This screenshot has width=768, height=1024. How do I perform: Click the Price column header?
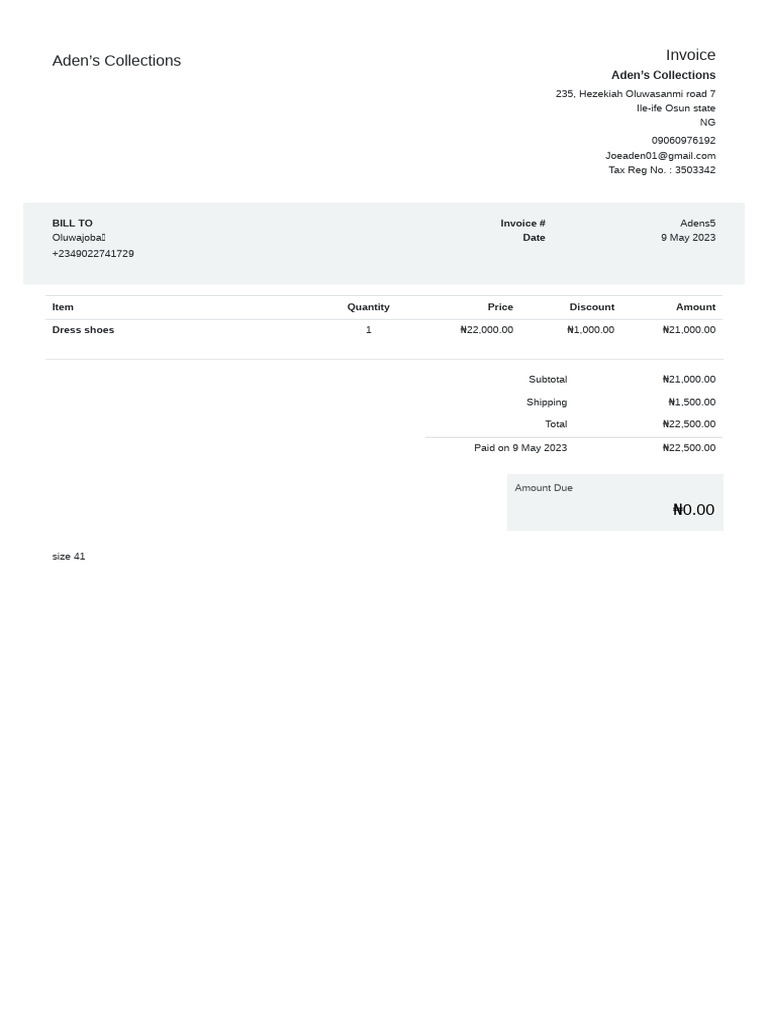[x=500, y=307]
